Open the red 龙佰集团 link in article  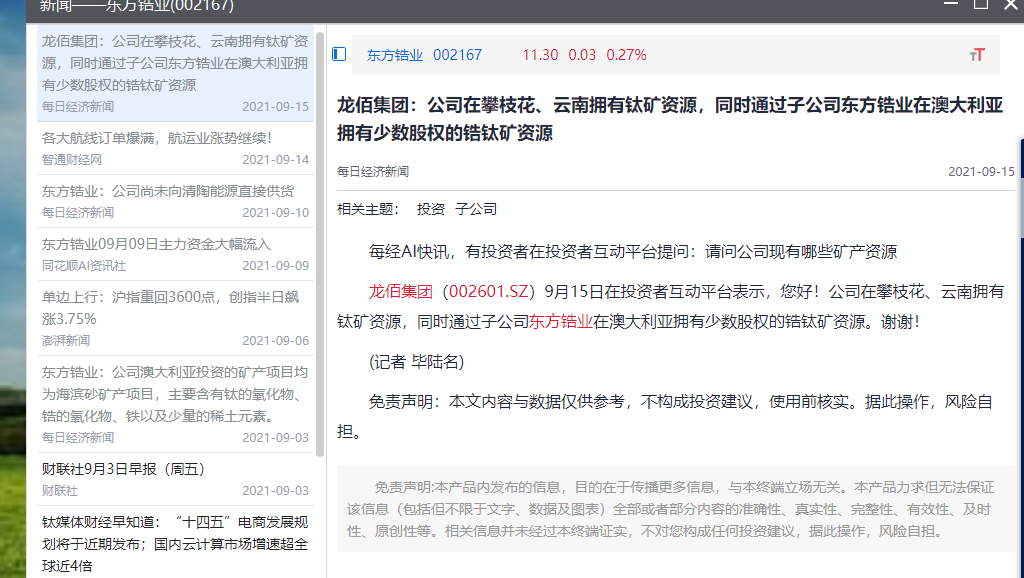point(400,291)
